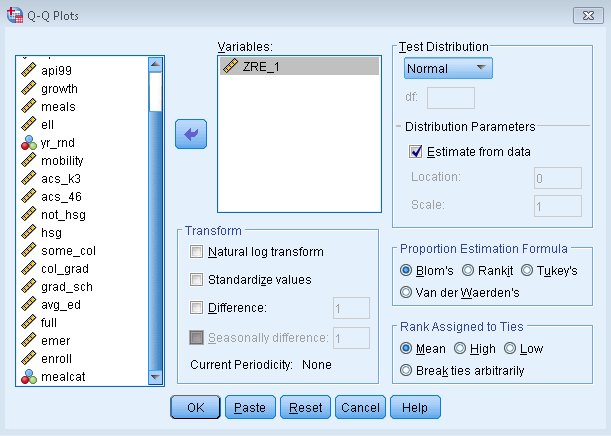Click the ruler icon beside hsg
The image size is (611, 436).
click(28, 232)
